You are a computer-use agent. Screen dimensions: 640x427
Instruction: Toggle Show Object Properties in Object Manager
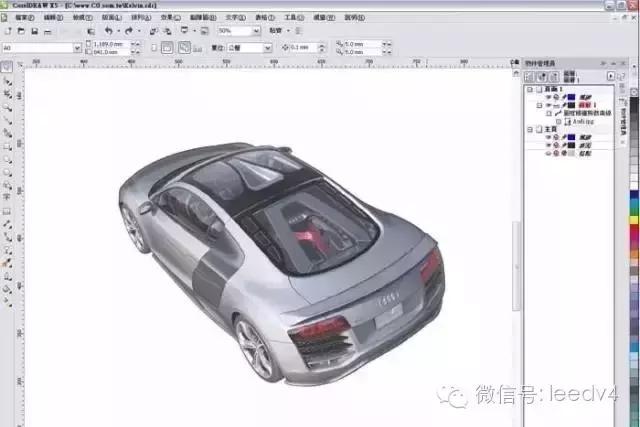click(x=529, y=76)
